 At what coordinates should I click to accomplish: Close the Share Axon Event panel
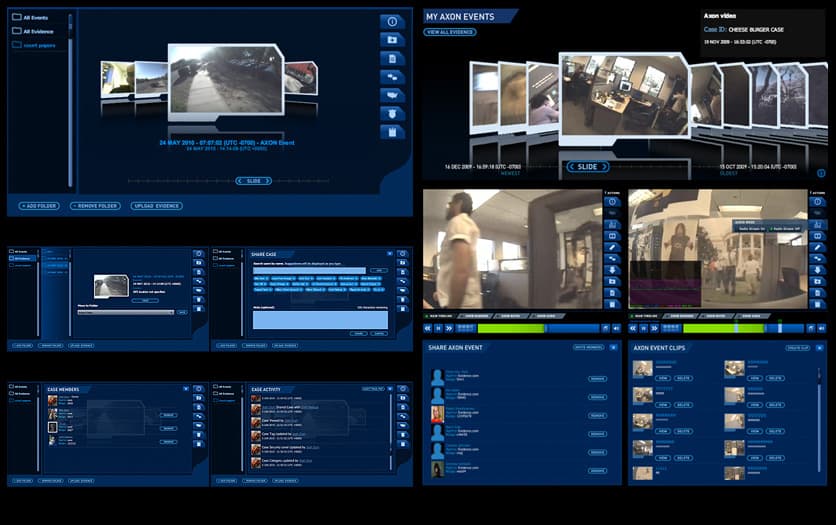(614, 348)
